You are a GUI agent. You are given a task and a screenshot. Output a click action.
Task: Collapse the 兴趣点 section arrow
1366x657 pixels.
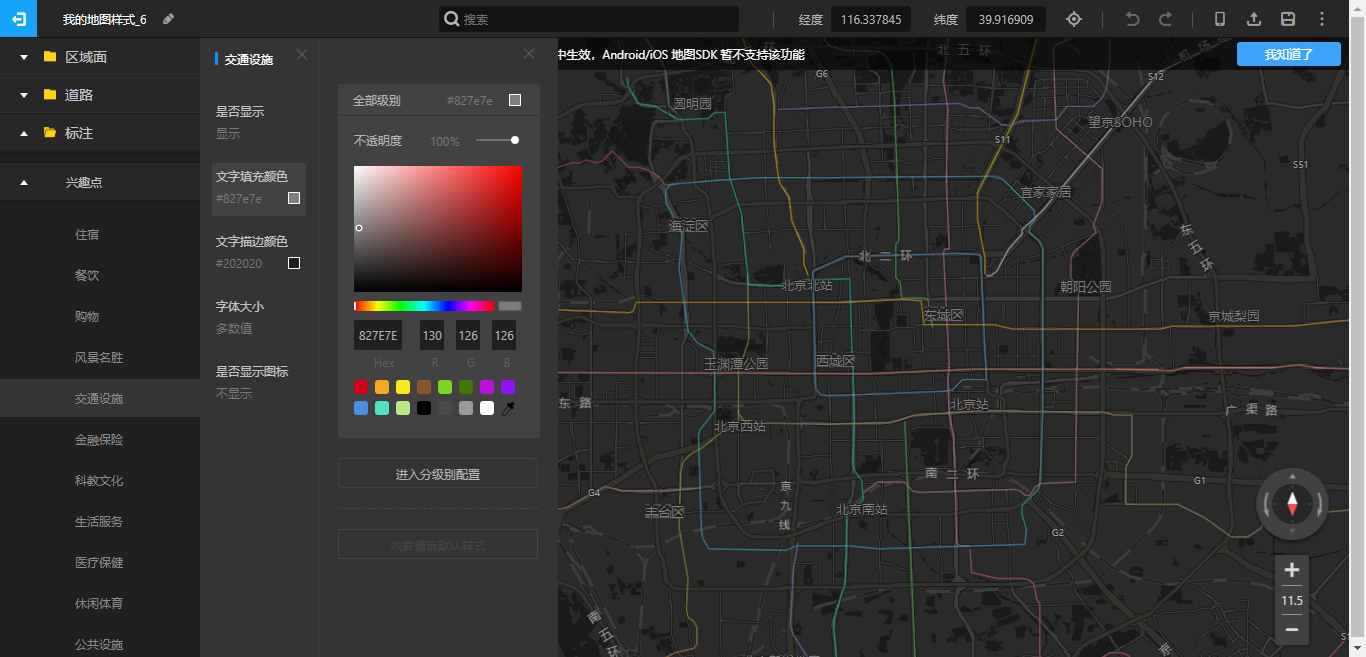coord(24,182)
